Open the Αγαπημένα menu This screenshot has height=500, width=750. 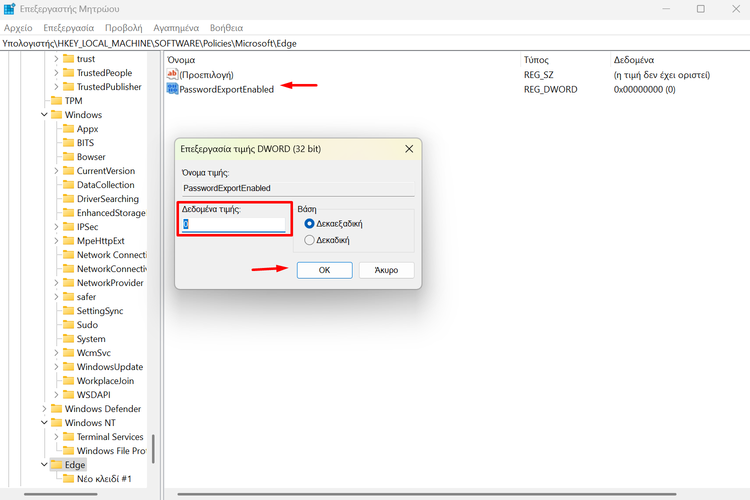[176, 28]
